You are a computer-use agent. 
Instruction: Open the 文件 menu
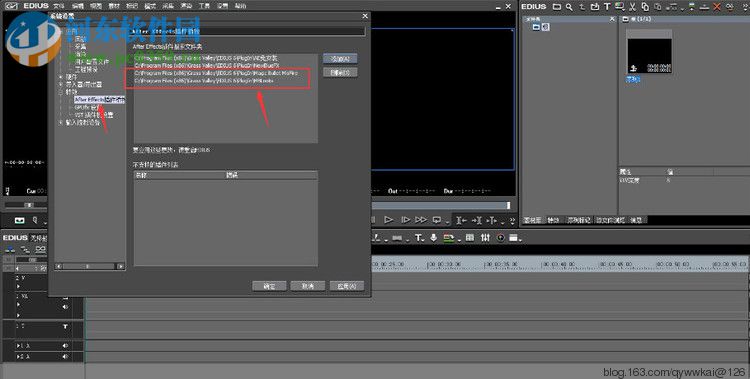click(58, 6)
